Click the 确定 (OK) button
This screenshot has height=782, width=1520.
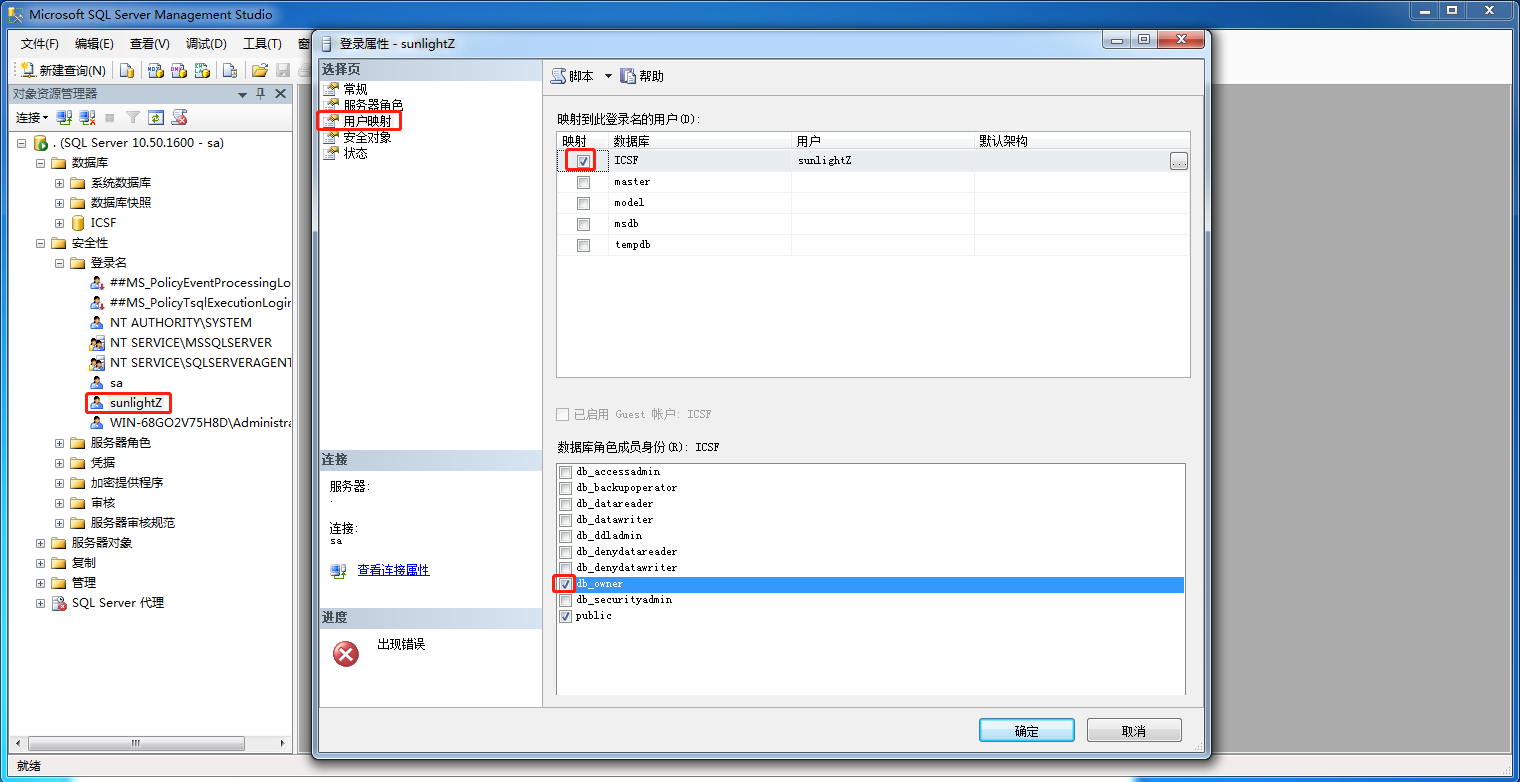tap(1027, 731)
